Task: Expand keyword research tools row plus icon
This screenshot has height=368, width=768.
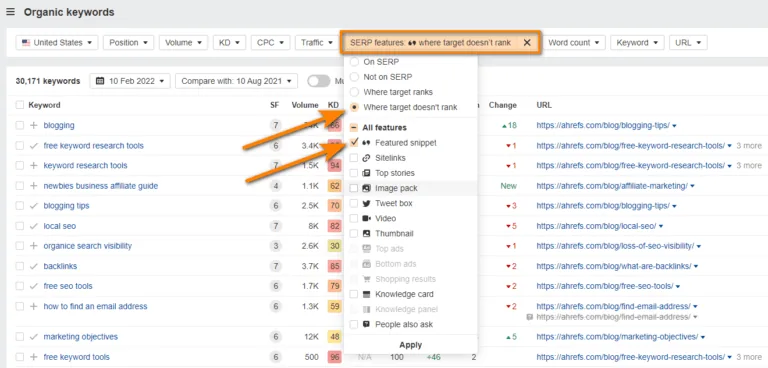Action: (x=33, y=166)
